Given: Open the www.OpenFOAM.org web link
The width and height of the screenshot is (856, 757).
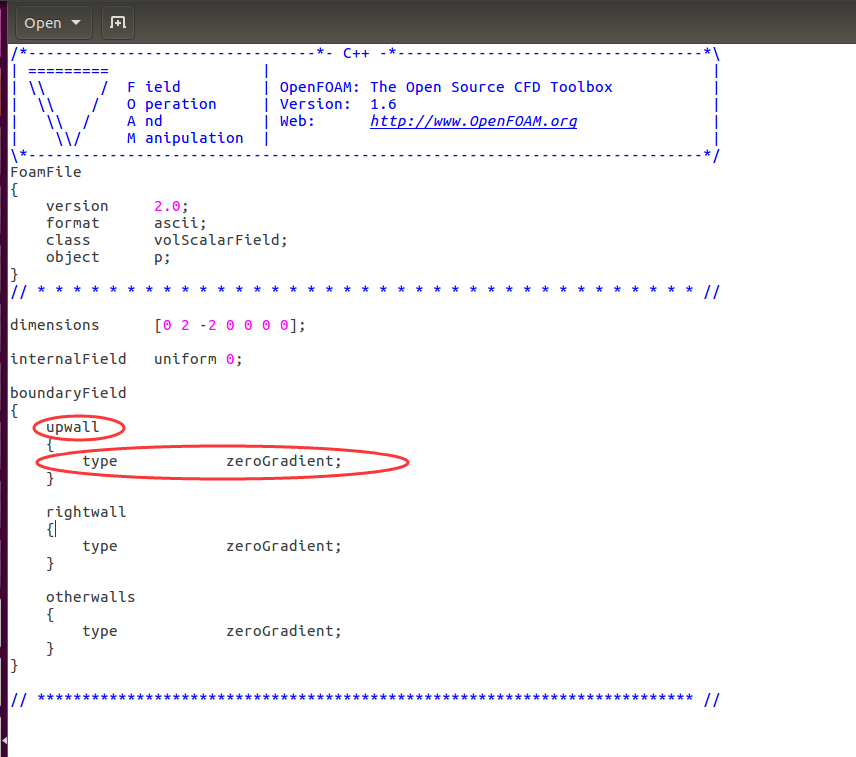Looking at the screenshot, I should (x=473, y=121).
